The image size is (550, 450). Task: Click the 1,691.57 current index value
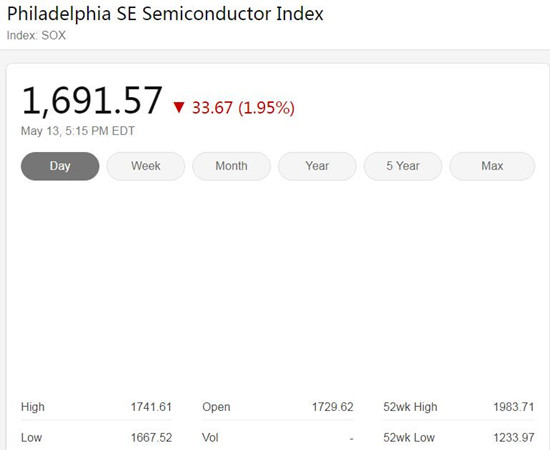(92, 101)
